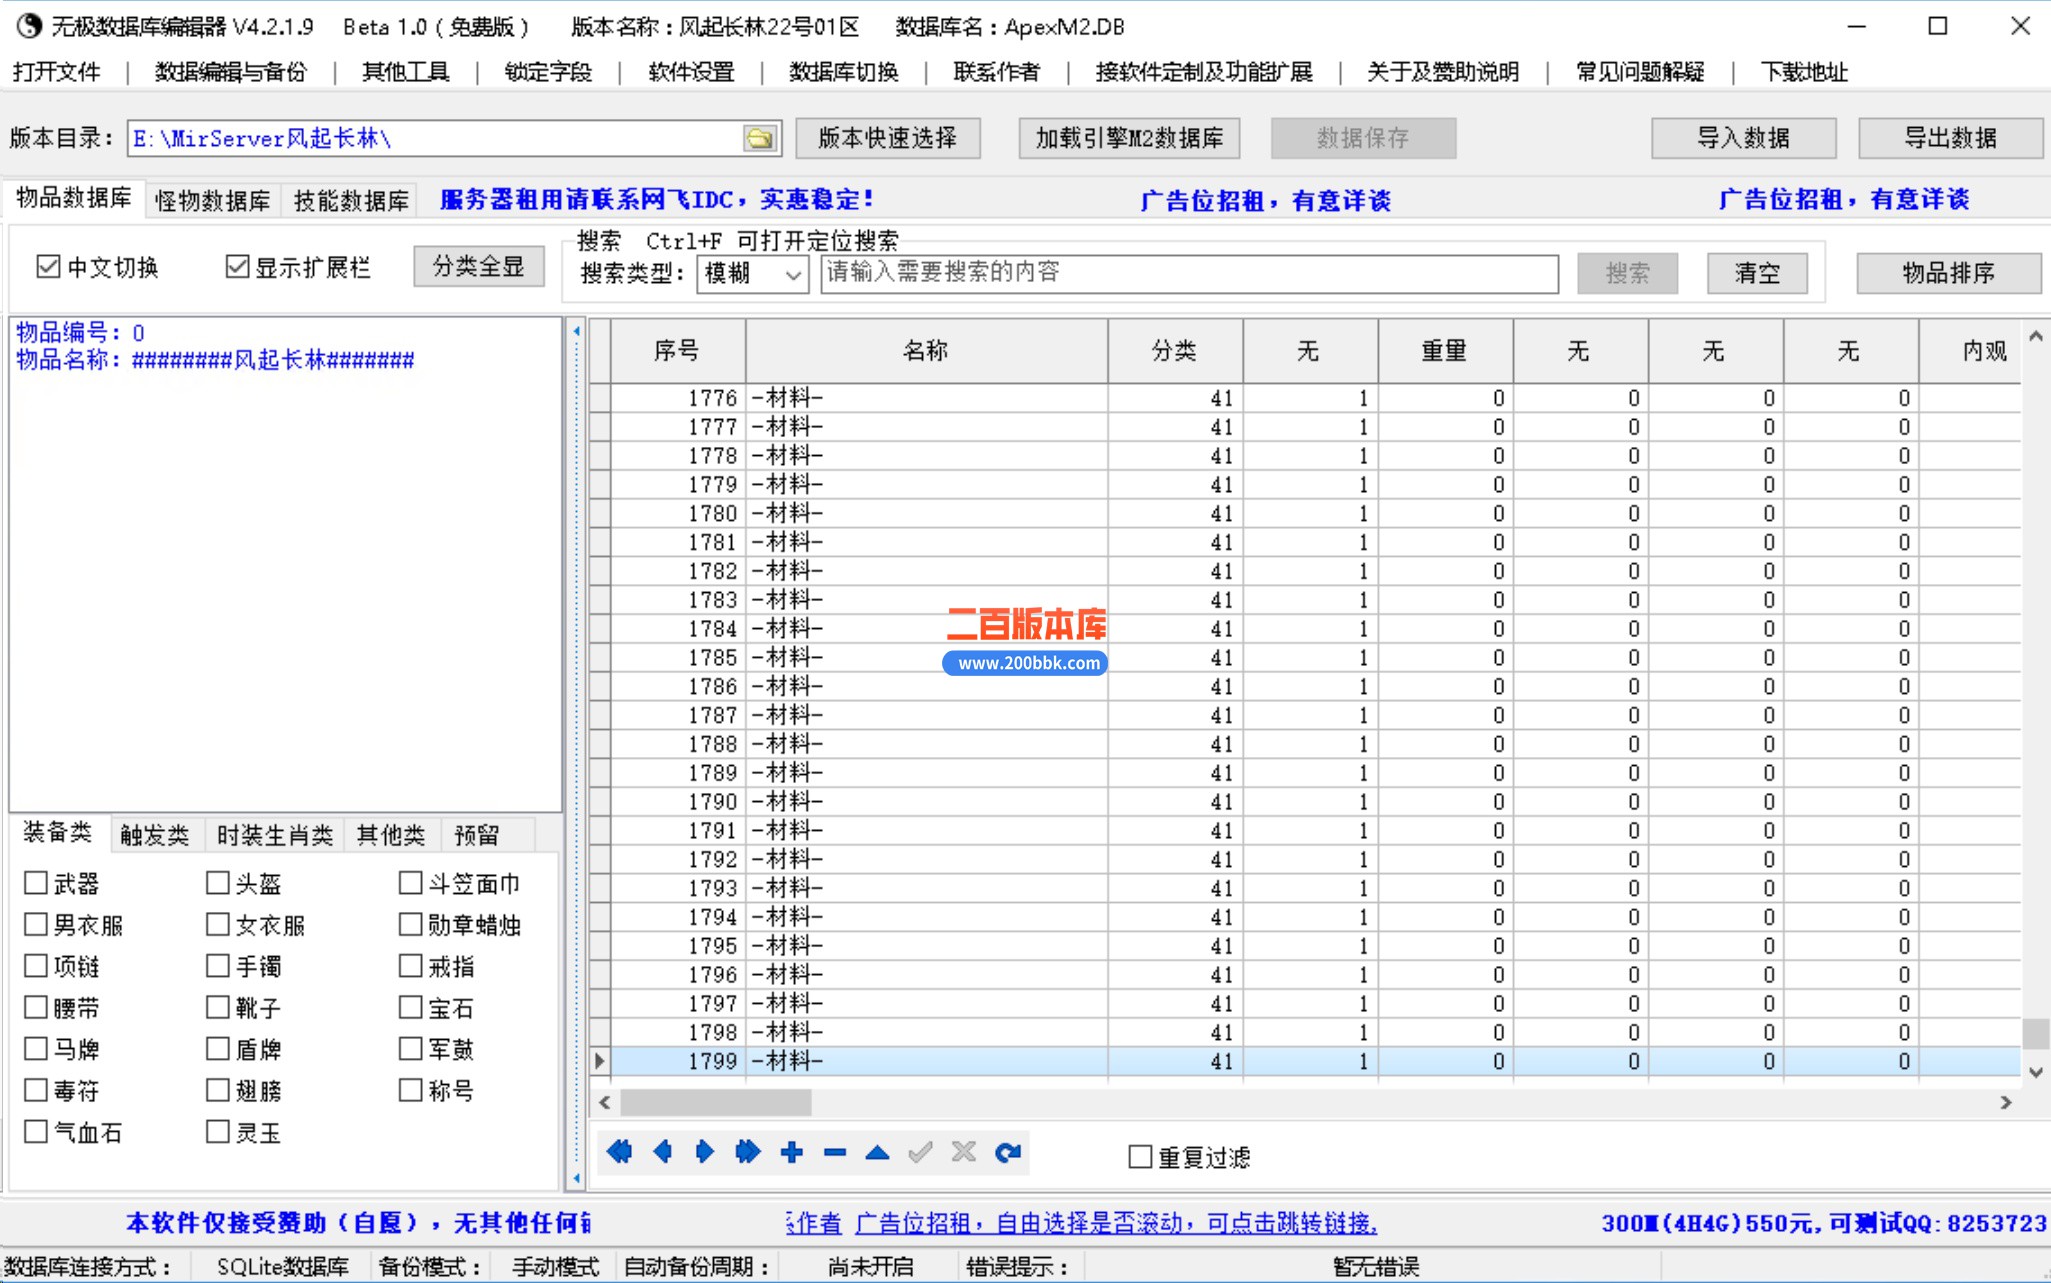Screen dimensions: 2051x1283
Task: Click the folder browse icon in version path
Action: coord(760,138)
